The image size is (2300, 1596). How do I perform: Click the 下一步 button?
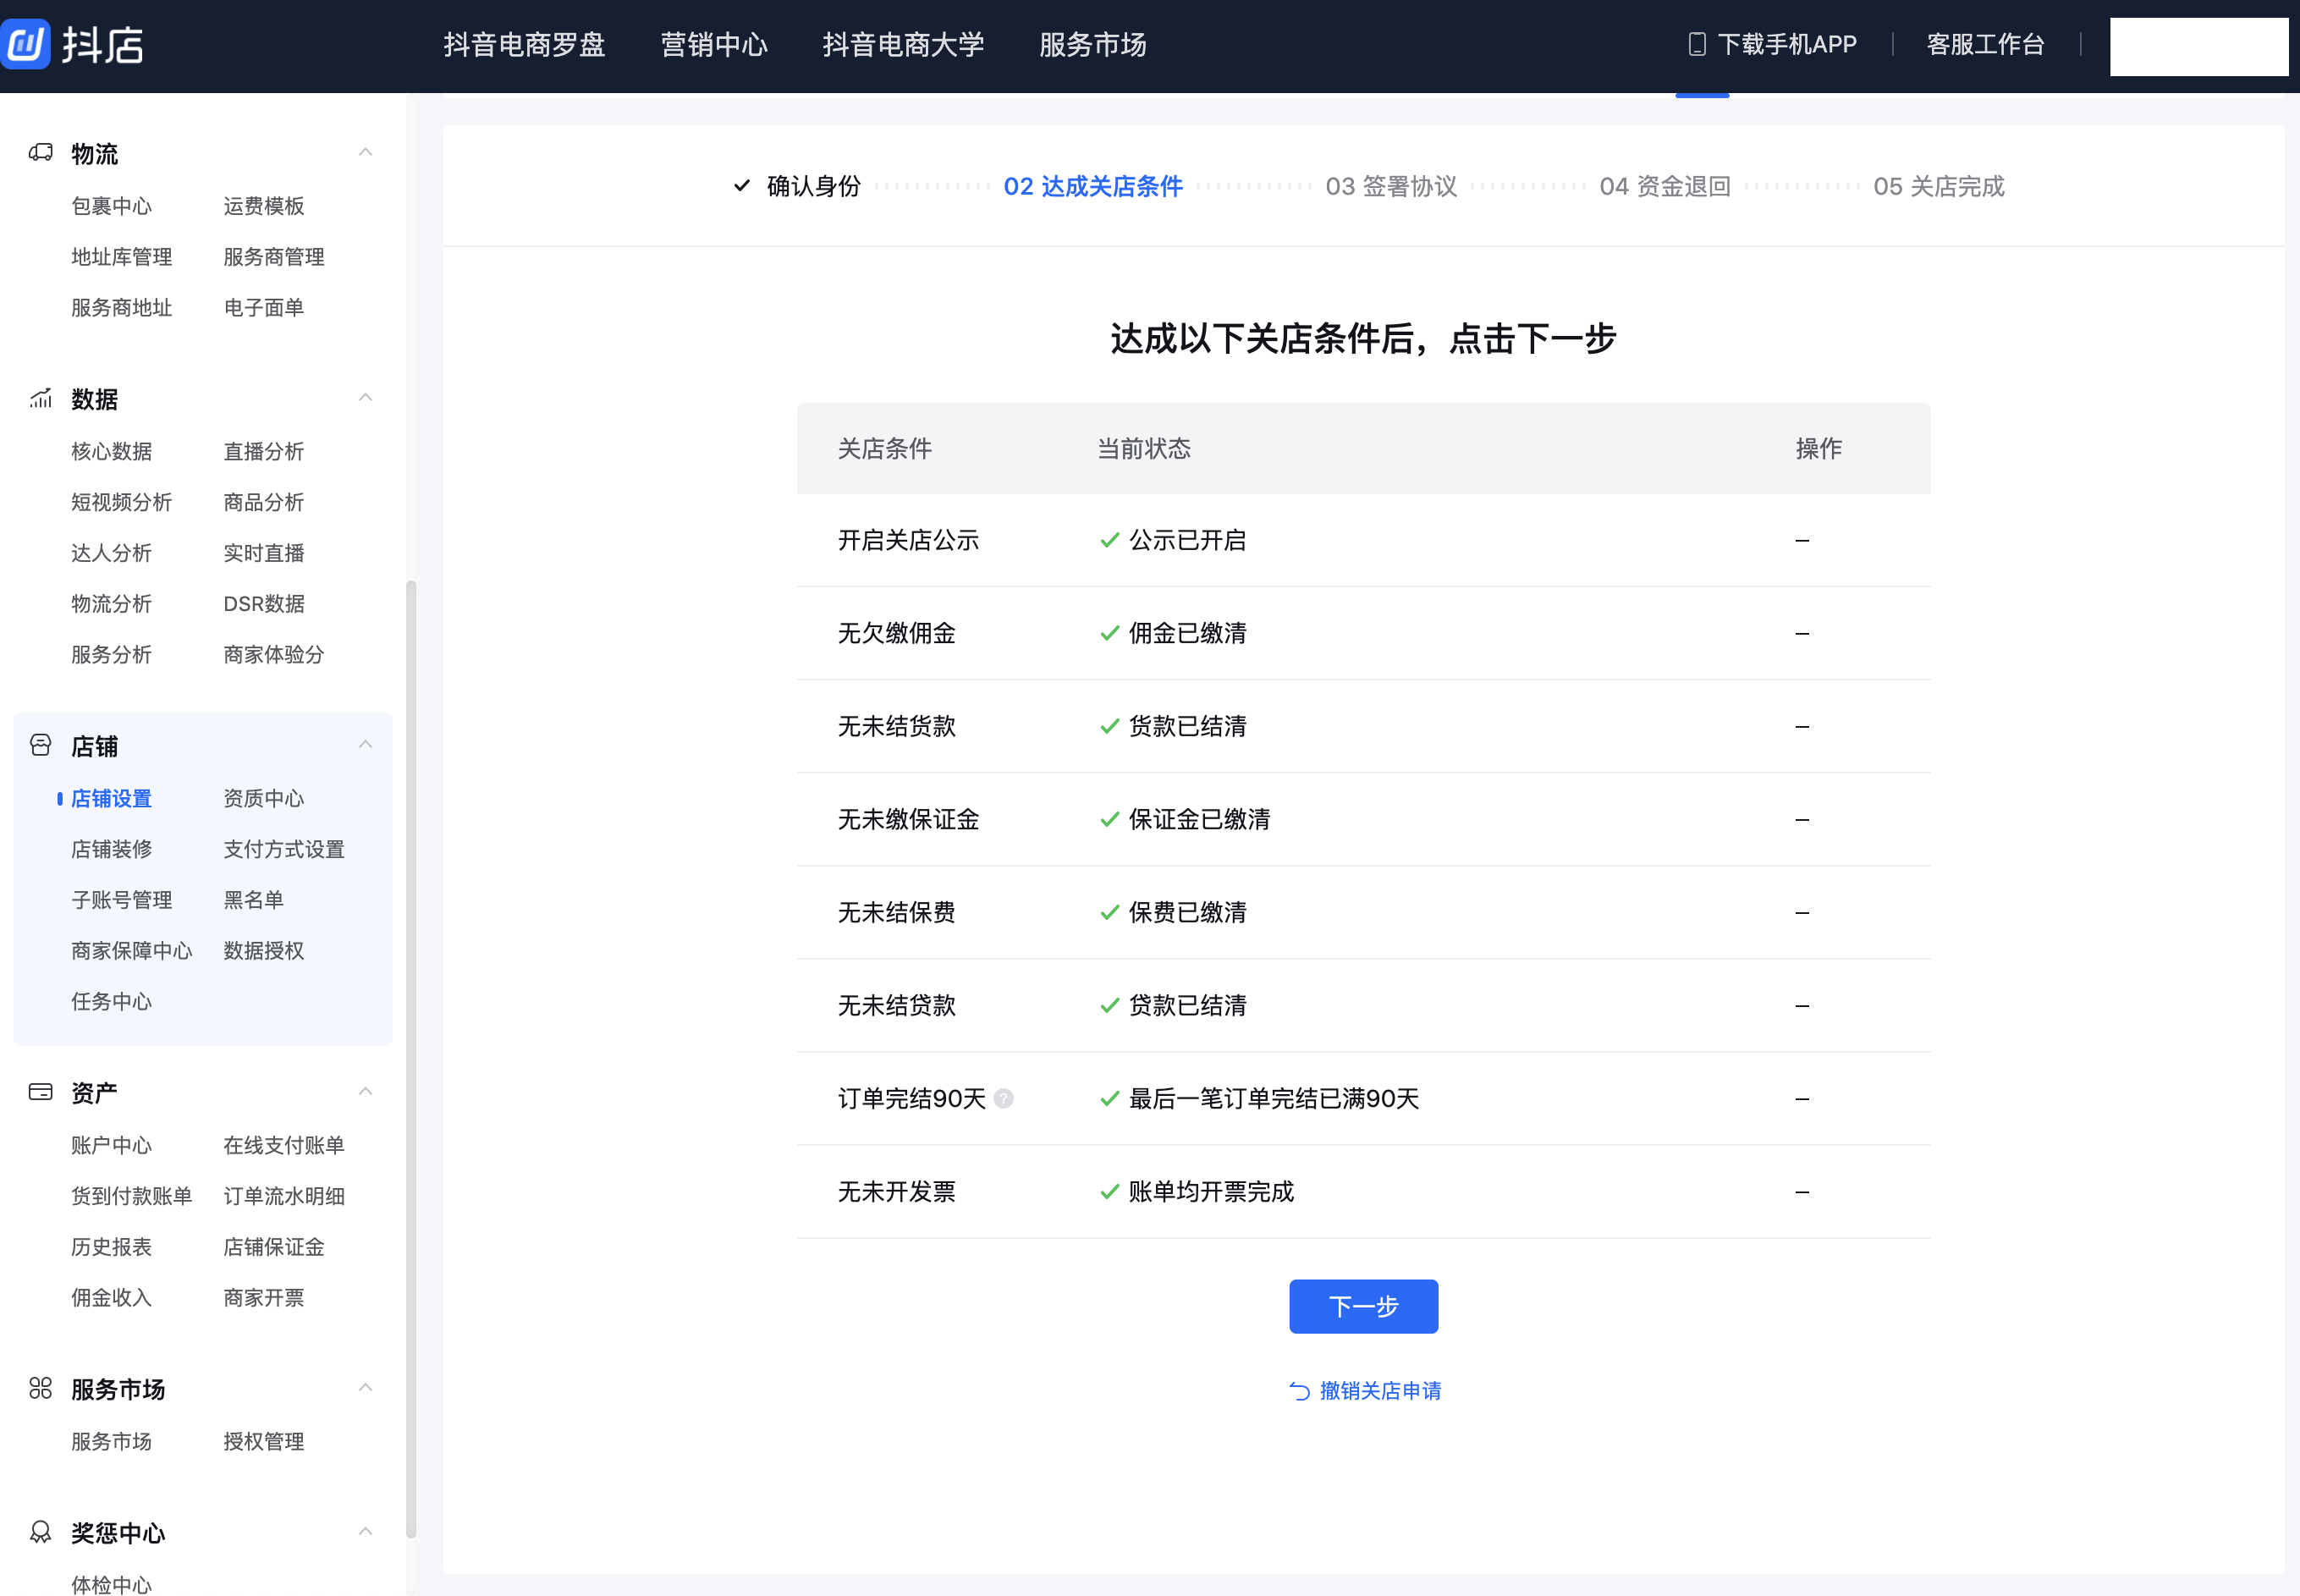click(1363, 1306)
